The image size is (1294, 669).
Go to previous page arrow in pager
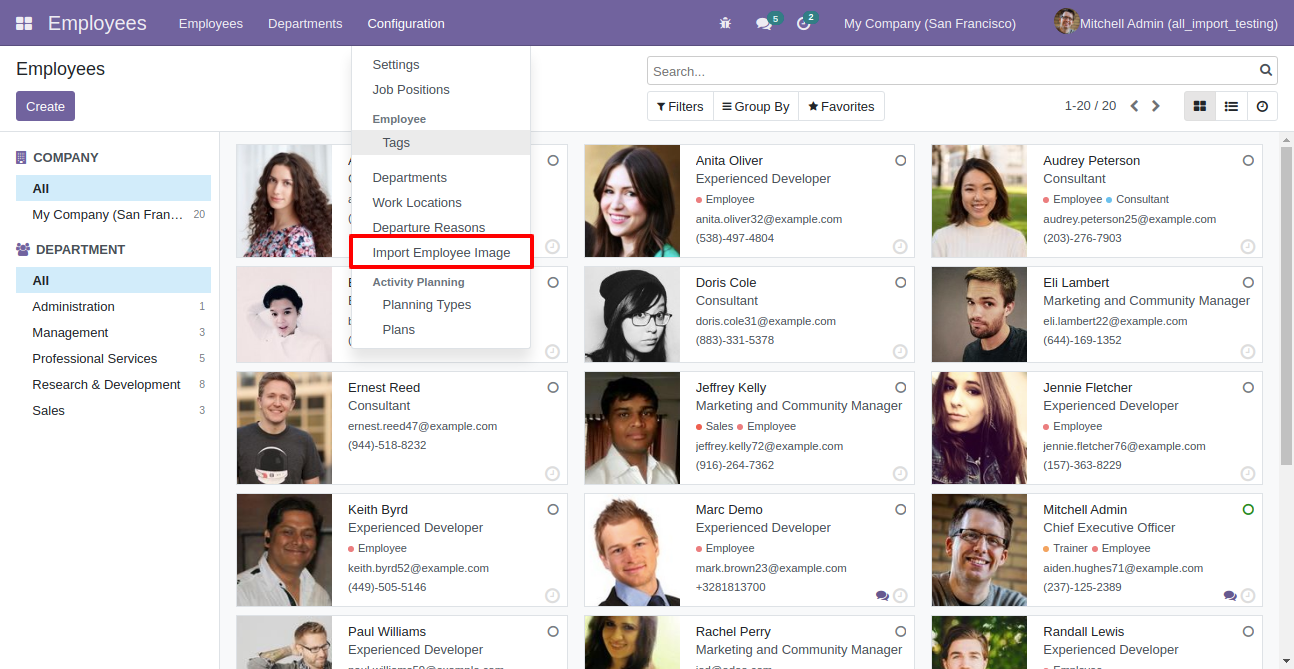[x=1134, y=106]
